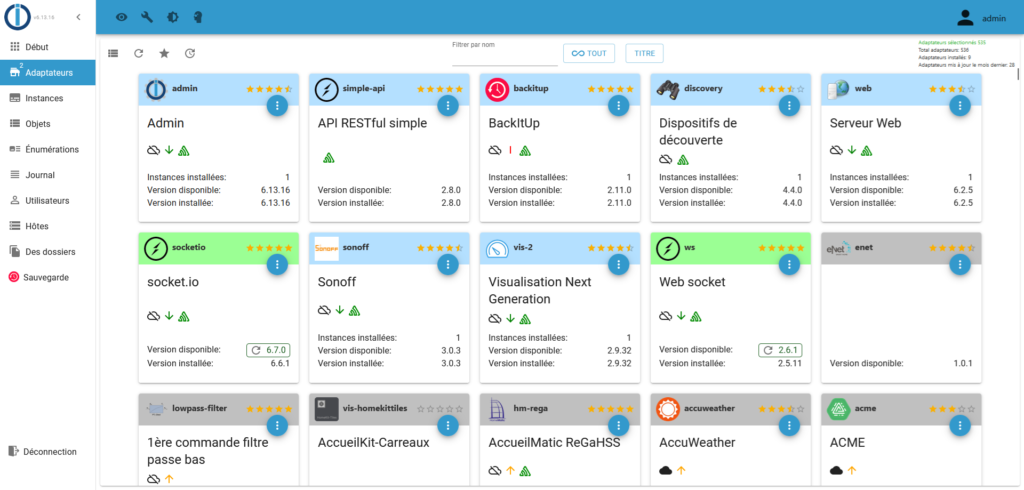Open Énumérations in the sidebar
Viewport: 1024px width, 490px height.
48,149
